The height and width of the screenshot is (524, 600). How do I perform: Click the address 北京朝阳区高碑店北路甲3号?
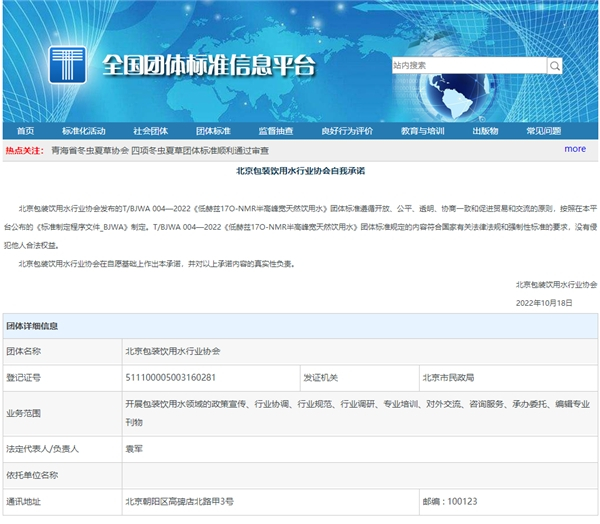[179, 501]
